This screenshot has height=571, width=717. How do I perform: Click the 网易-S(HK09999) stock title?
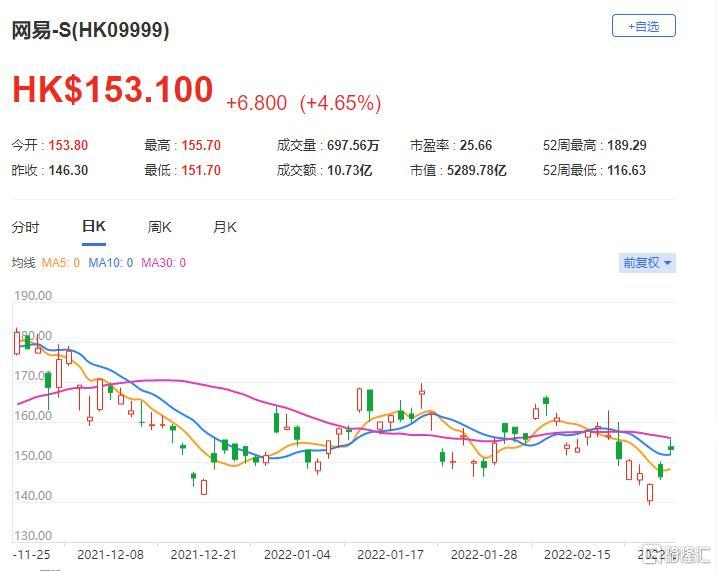coord(90,30)
